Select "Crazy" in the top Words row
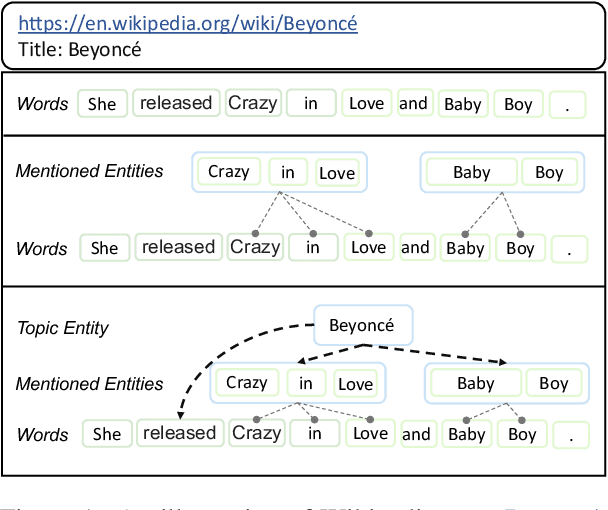The image size is (608, 510). (252, 102)
